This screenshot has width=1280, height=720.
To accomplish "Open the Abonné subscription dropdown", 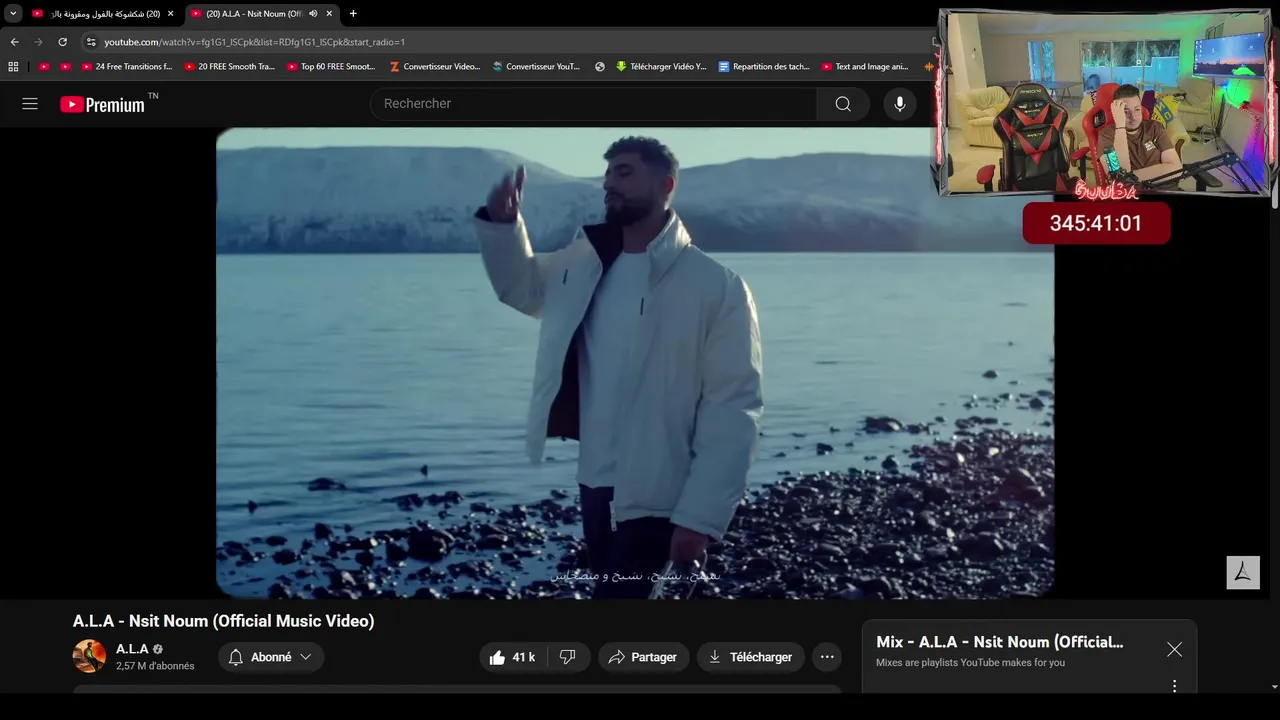I will (x=271, y=657).
